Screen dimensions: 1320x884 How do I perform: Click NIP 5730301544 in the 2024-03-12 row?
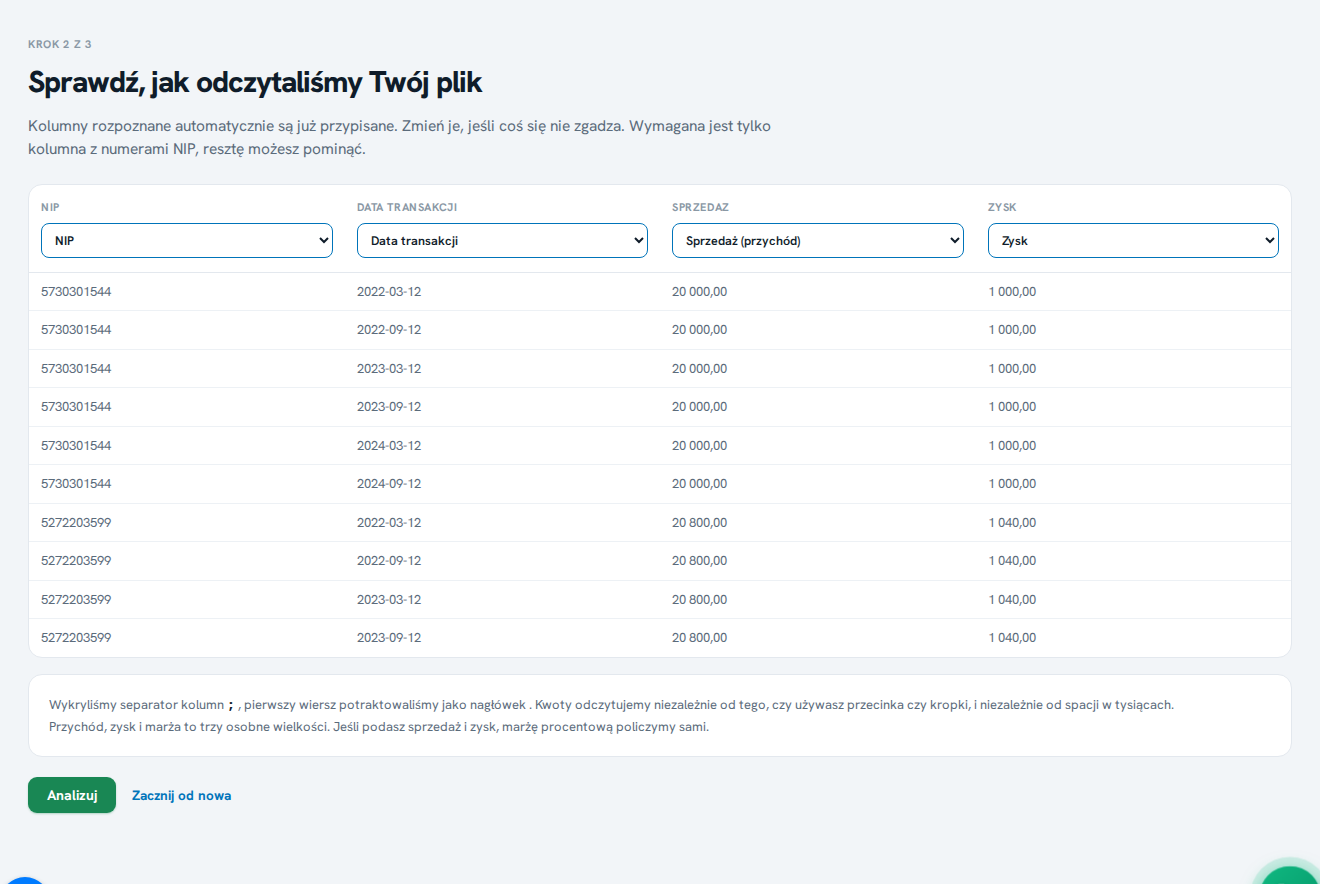pyautogui.click(x=76, y=446)
